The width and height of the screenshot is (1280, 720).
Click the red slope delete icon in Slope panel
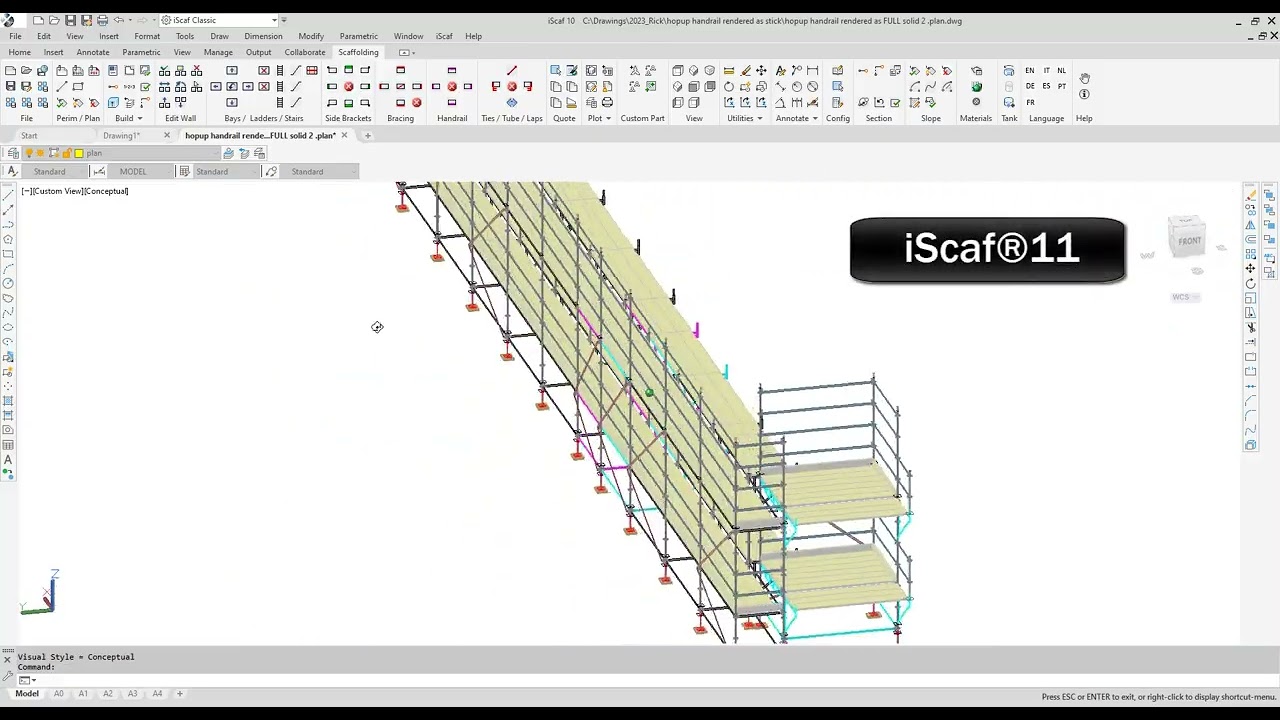(x=947, y=70)
